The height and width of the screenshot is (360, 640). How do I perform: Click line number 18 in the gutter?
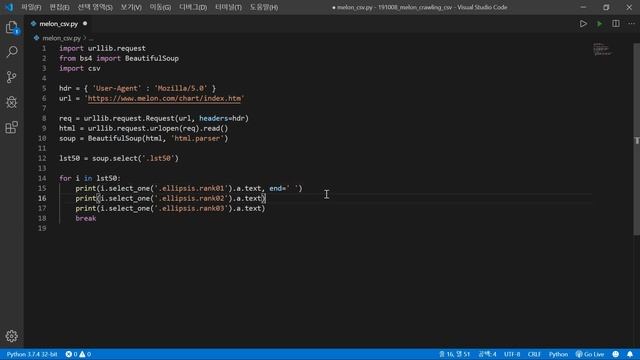[x=42, y=218]
